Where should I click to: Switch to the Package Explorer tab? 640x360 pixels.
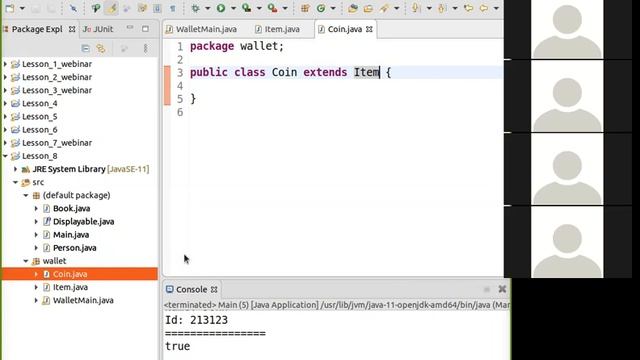pyautogui.click(x=37, y=29)
